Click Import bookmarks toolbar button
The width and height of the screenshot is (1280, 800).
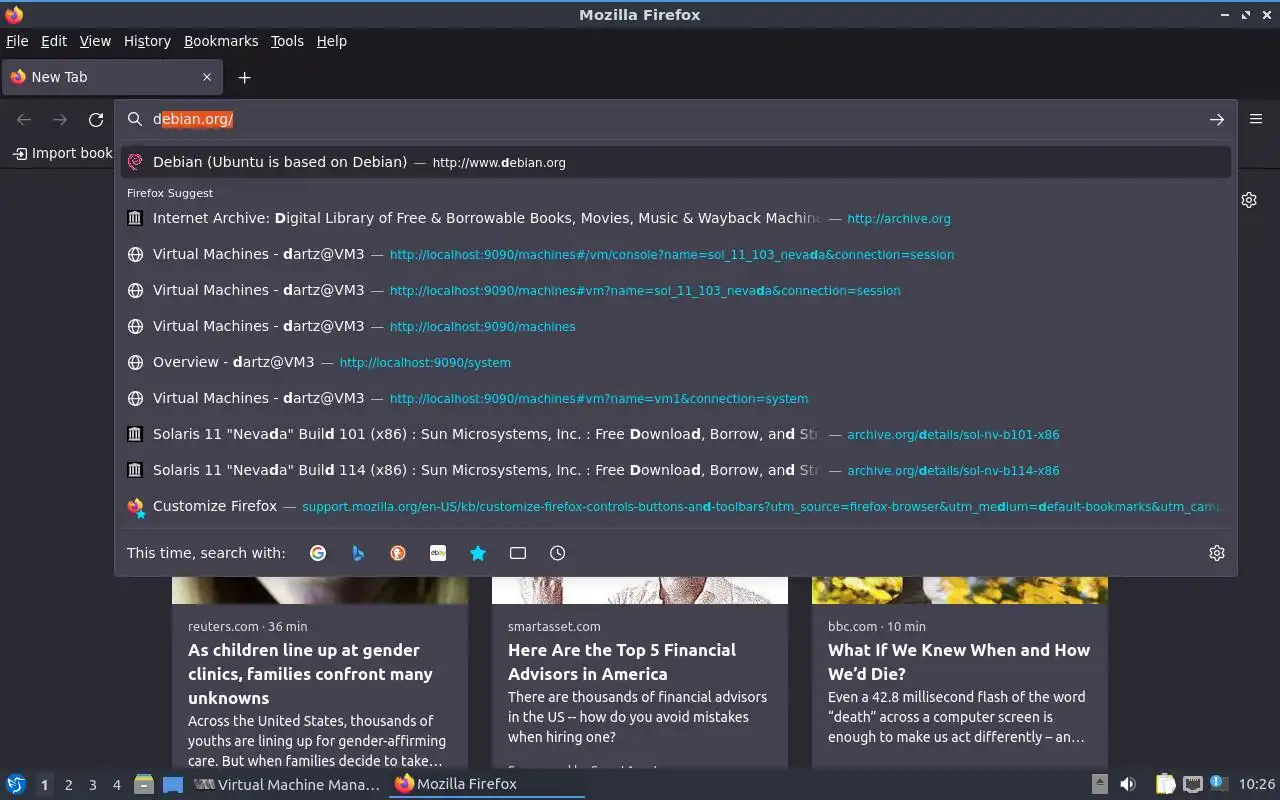[62, 153]
